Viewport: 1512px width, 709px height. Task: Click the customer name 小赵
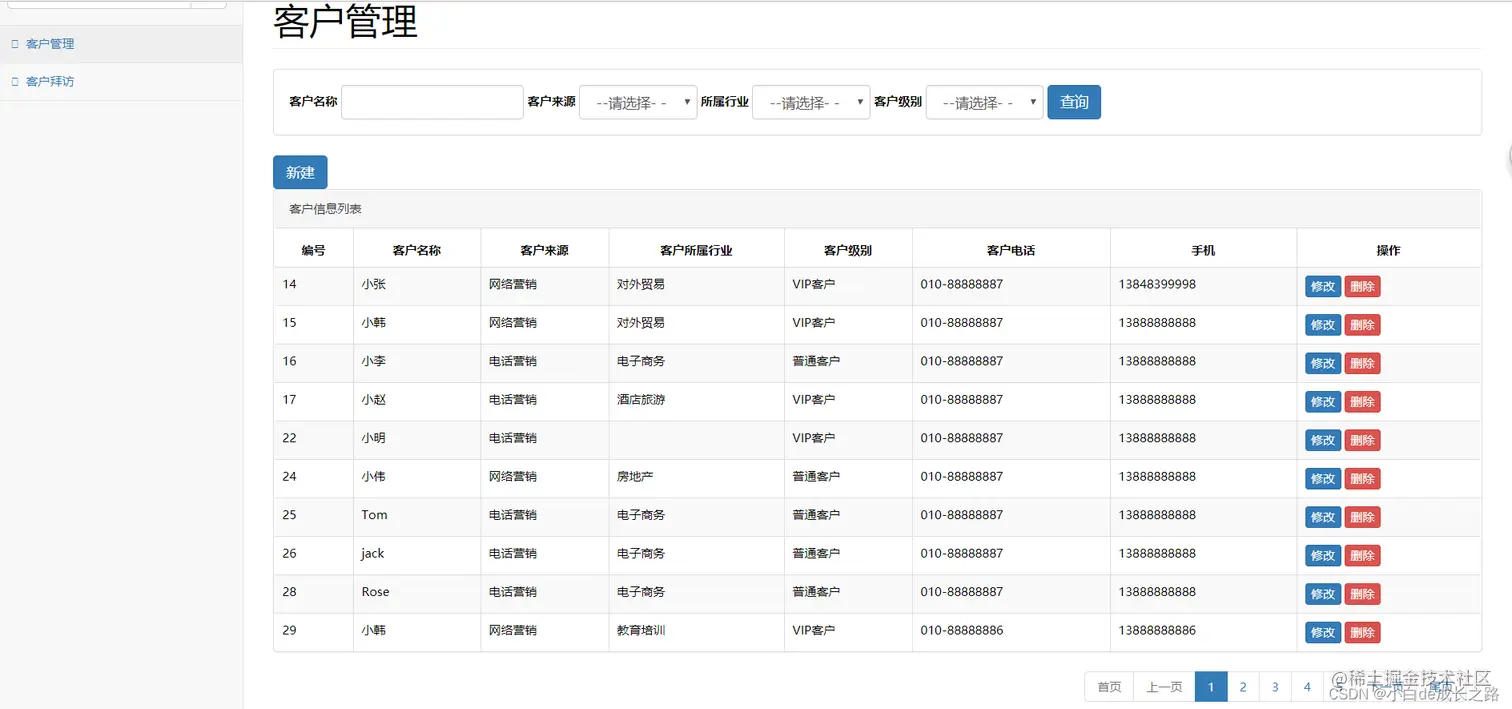(373, 399)
